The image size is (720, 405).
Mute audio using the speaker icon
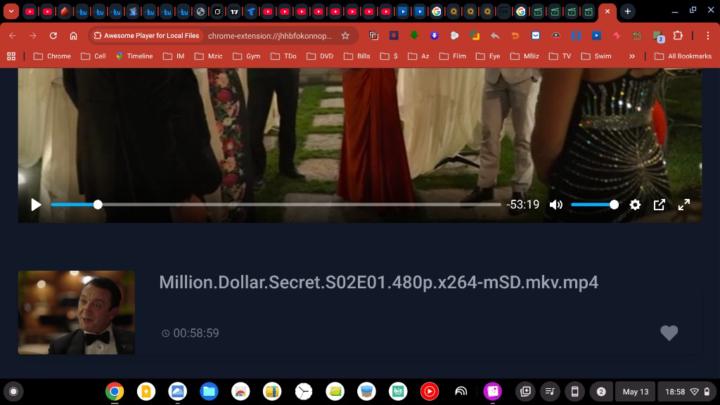tap(556, 205)
